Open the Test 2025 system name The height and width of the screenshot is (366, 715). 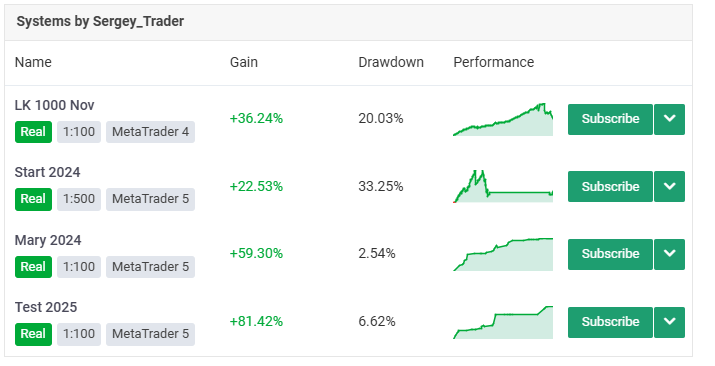click(x=46, y=307)
